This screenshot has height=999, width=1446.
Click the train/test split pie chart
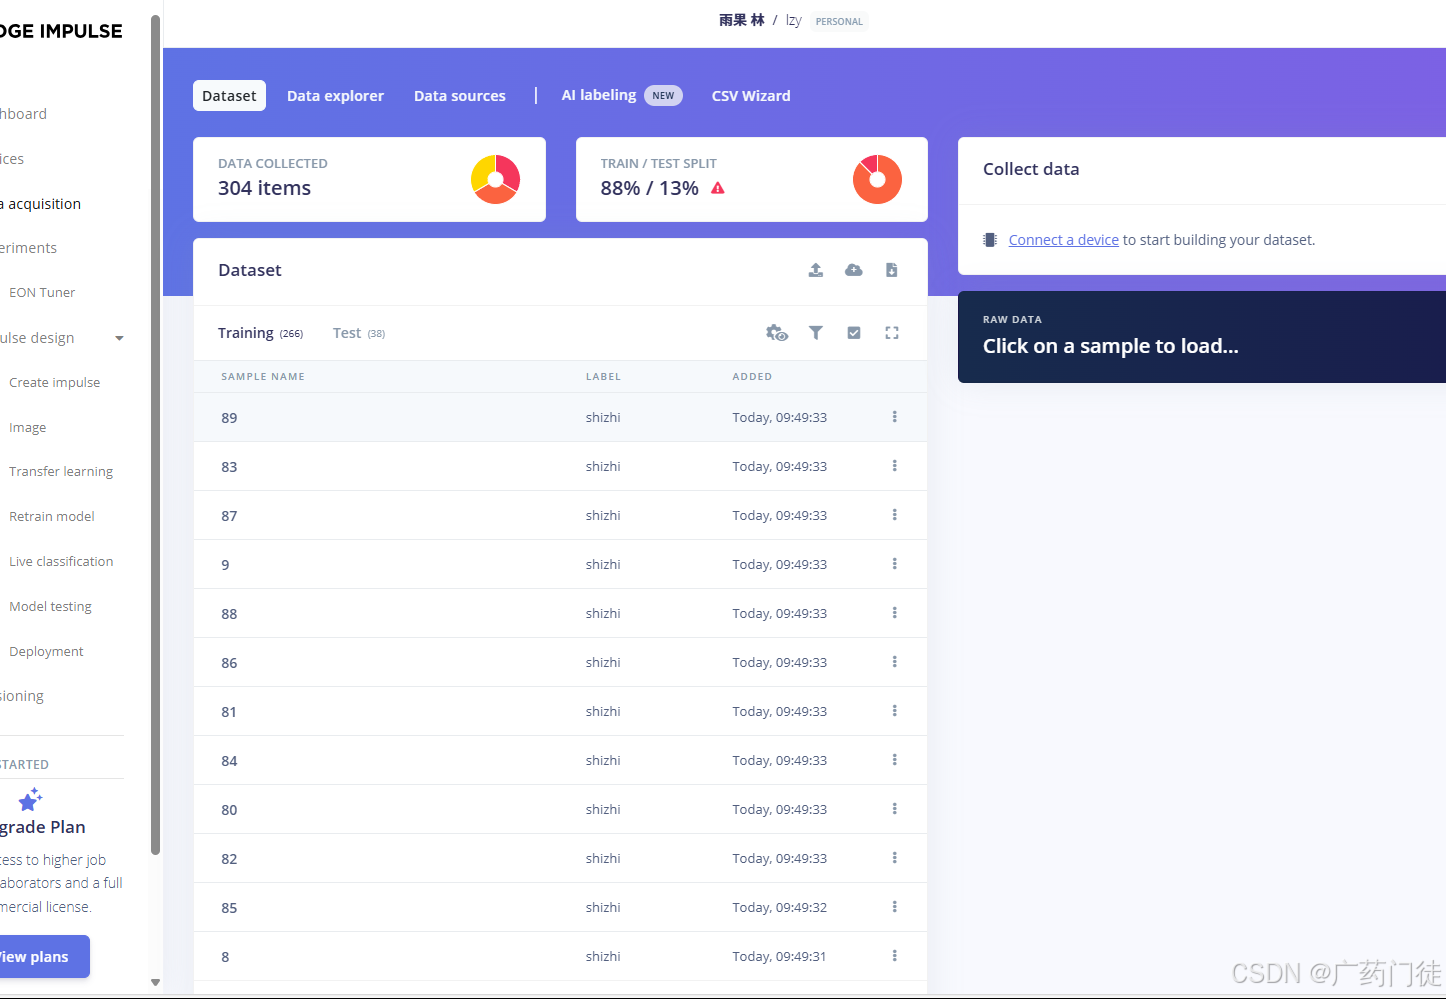click(x=878, y=179)
